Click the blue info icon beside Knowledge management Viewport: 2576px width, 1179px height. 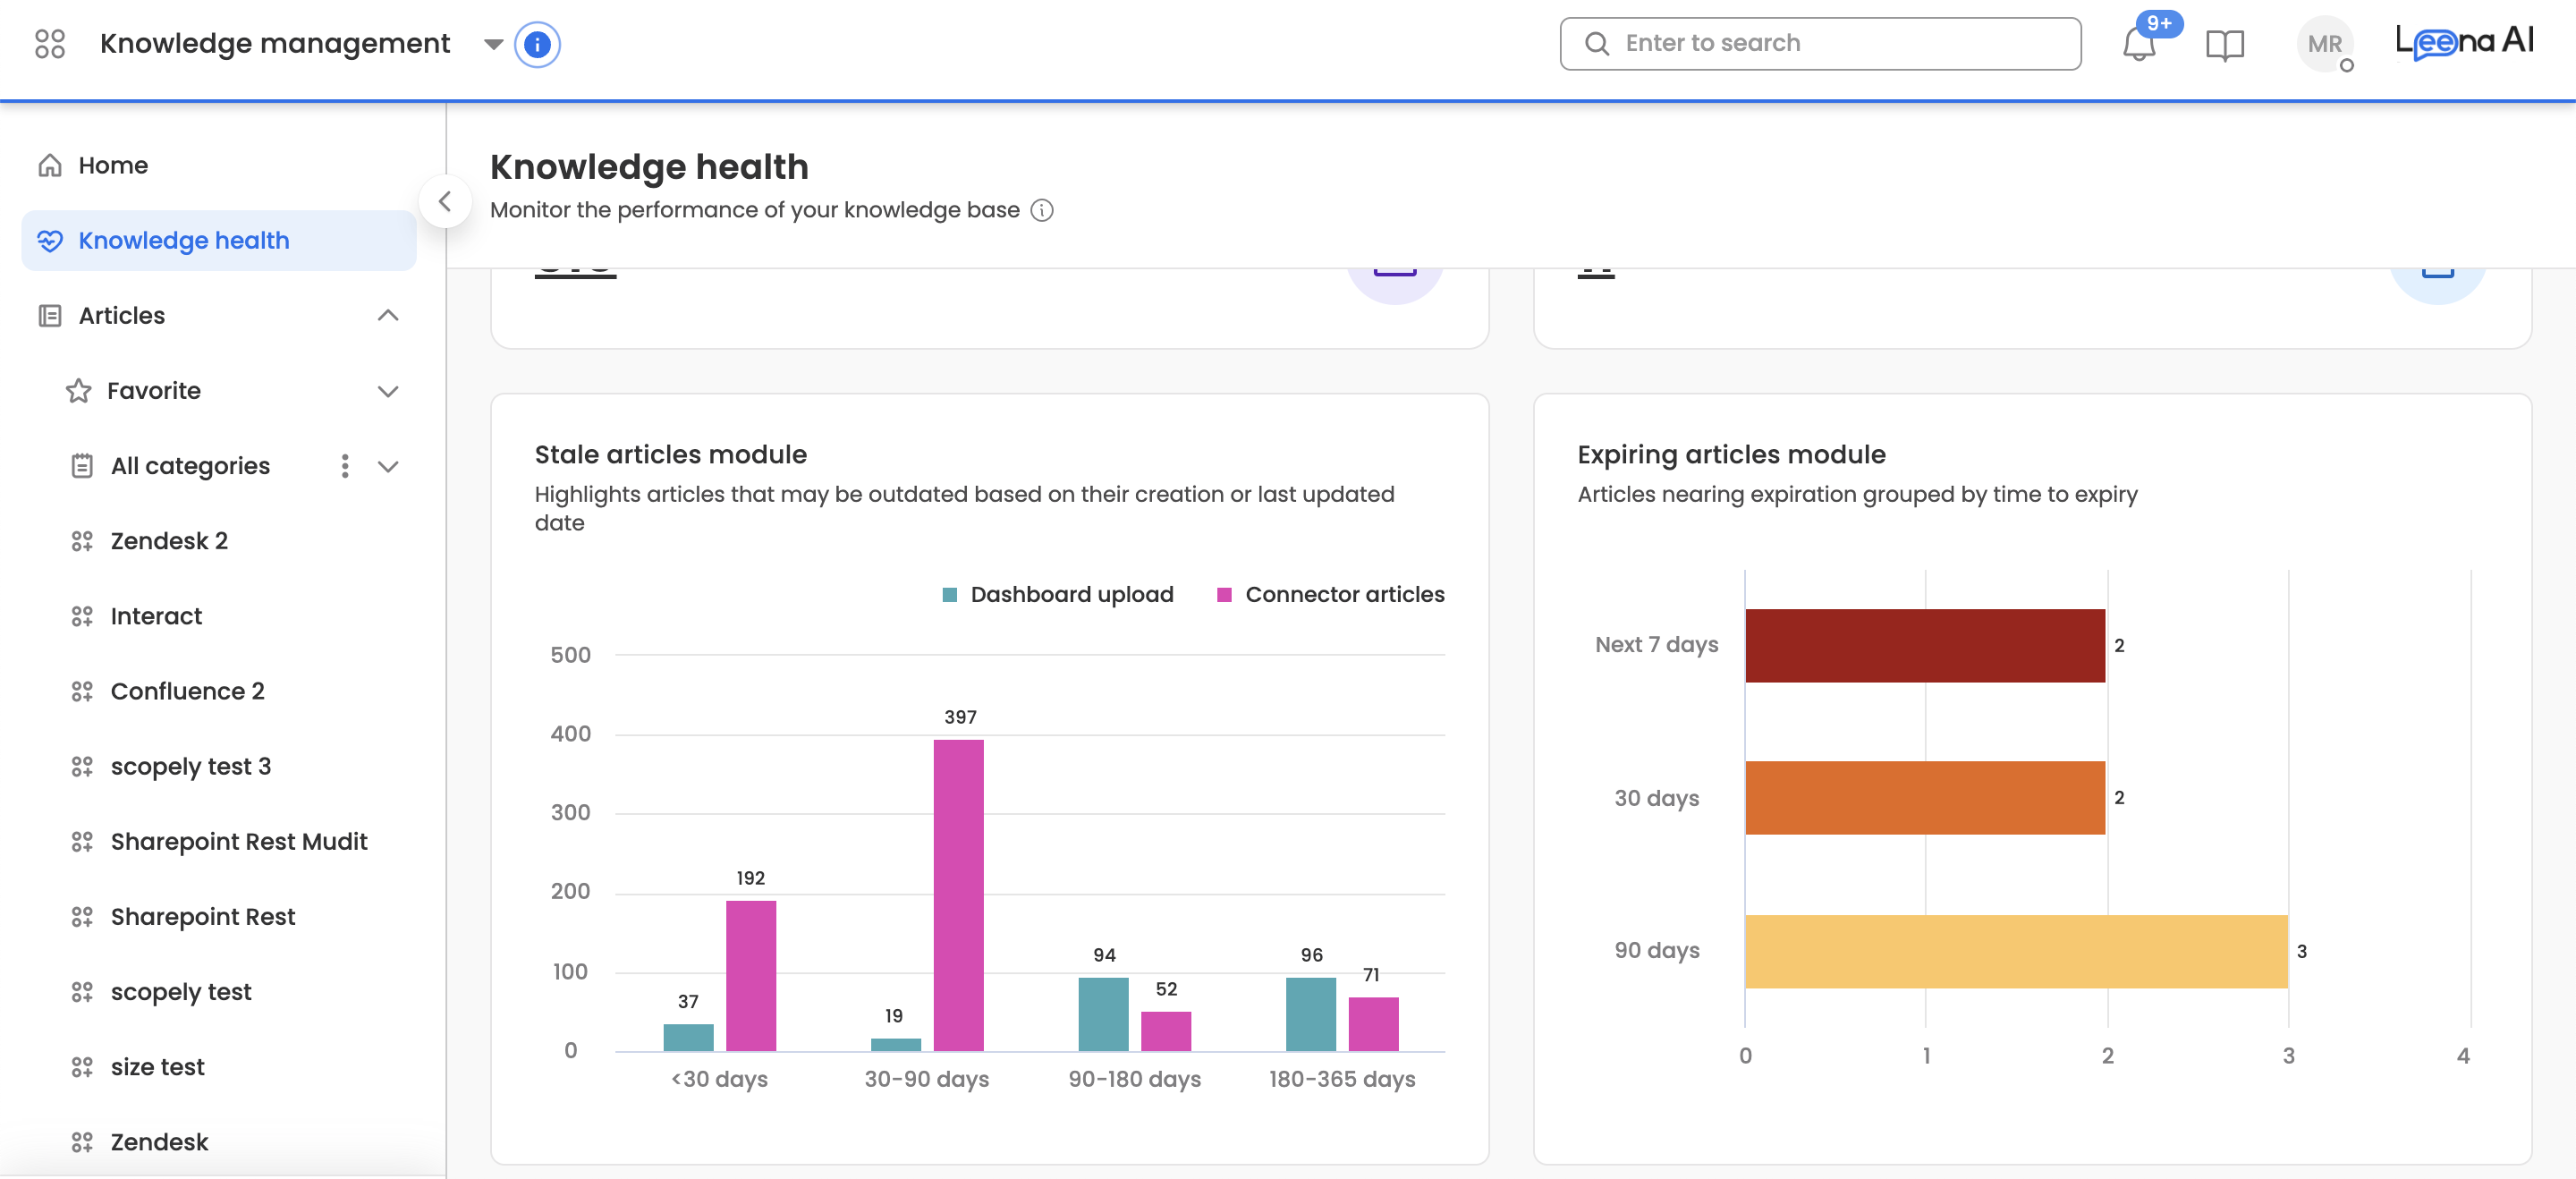(537, 45)
